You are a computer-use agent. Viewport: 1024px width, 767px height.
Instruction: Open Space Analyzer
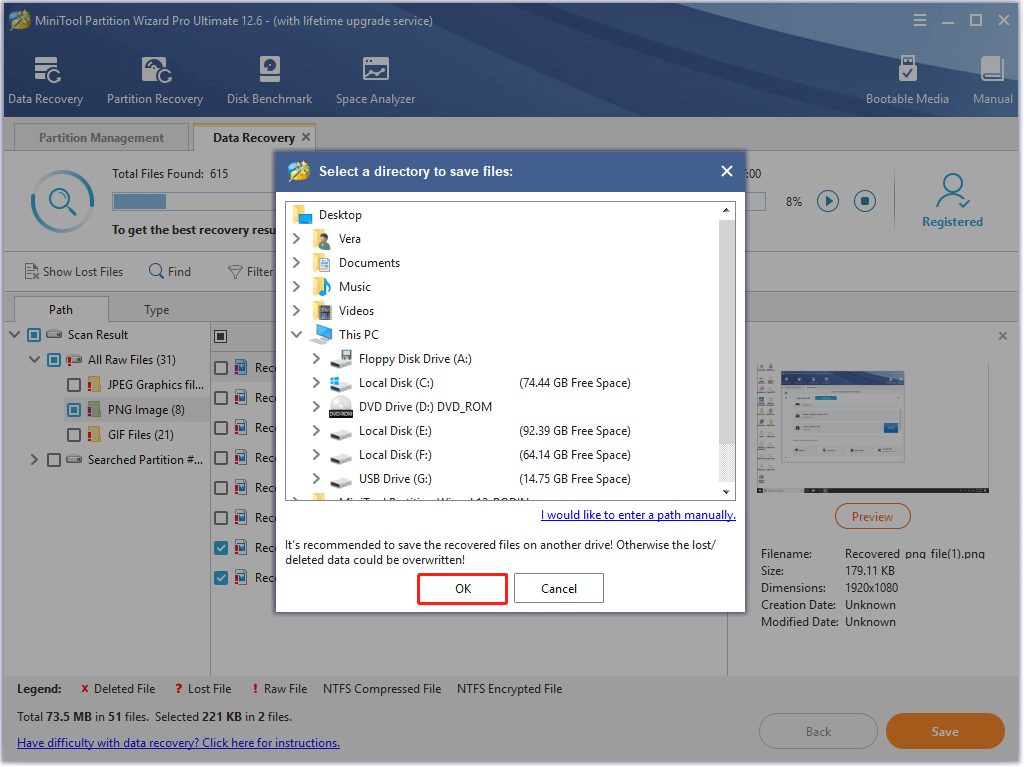[376, 80]
